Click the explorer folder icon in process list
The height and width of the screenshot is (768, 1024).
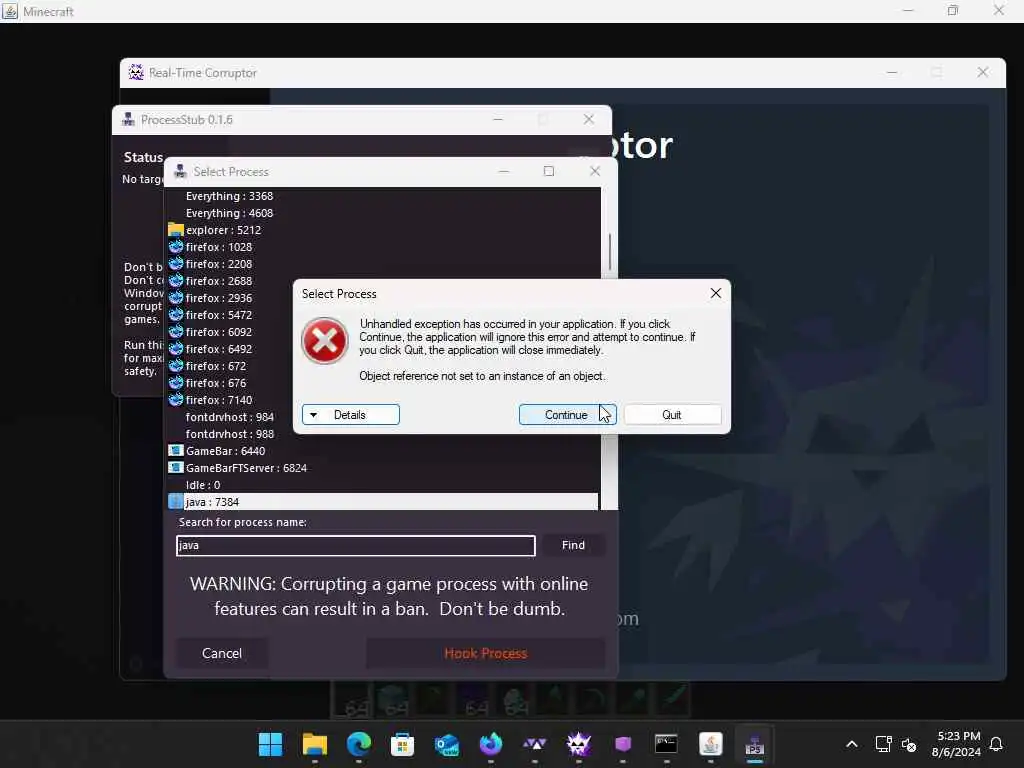click(x=176, y=230)
